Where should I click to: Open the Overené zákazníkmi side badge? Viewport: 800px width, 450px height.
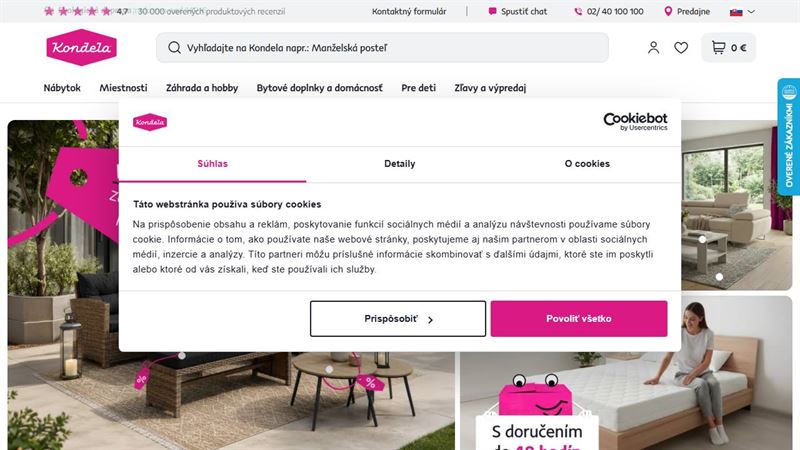pos(789,137)
